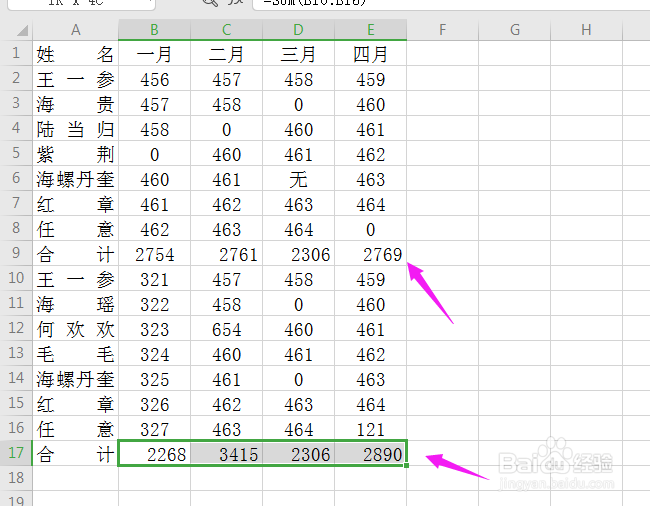Click cell E8 showing 0
650x506 pixels.
[371, 228]
